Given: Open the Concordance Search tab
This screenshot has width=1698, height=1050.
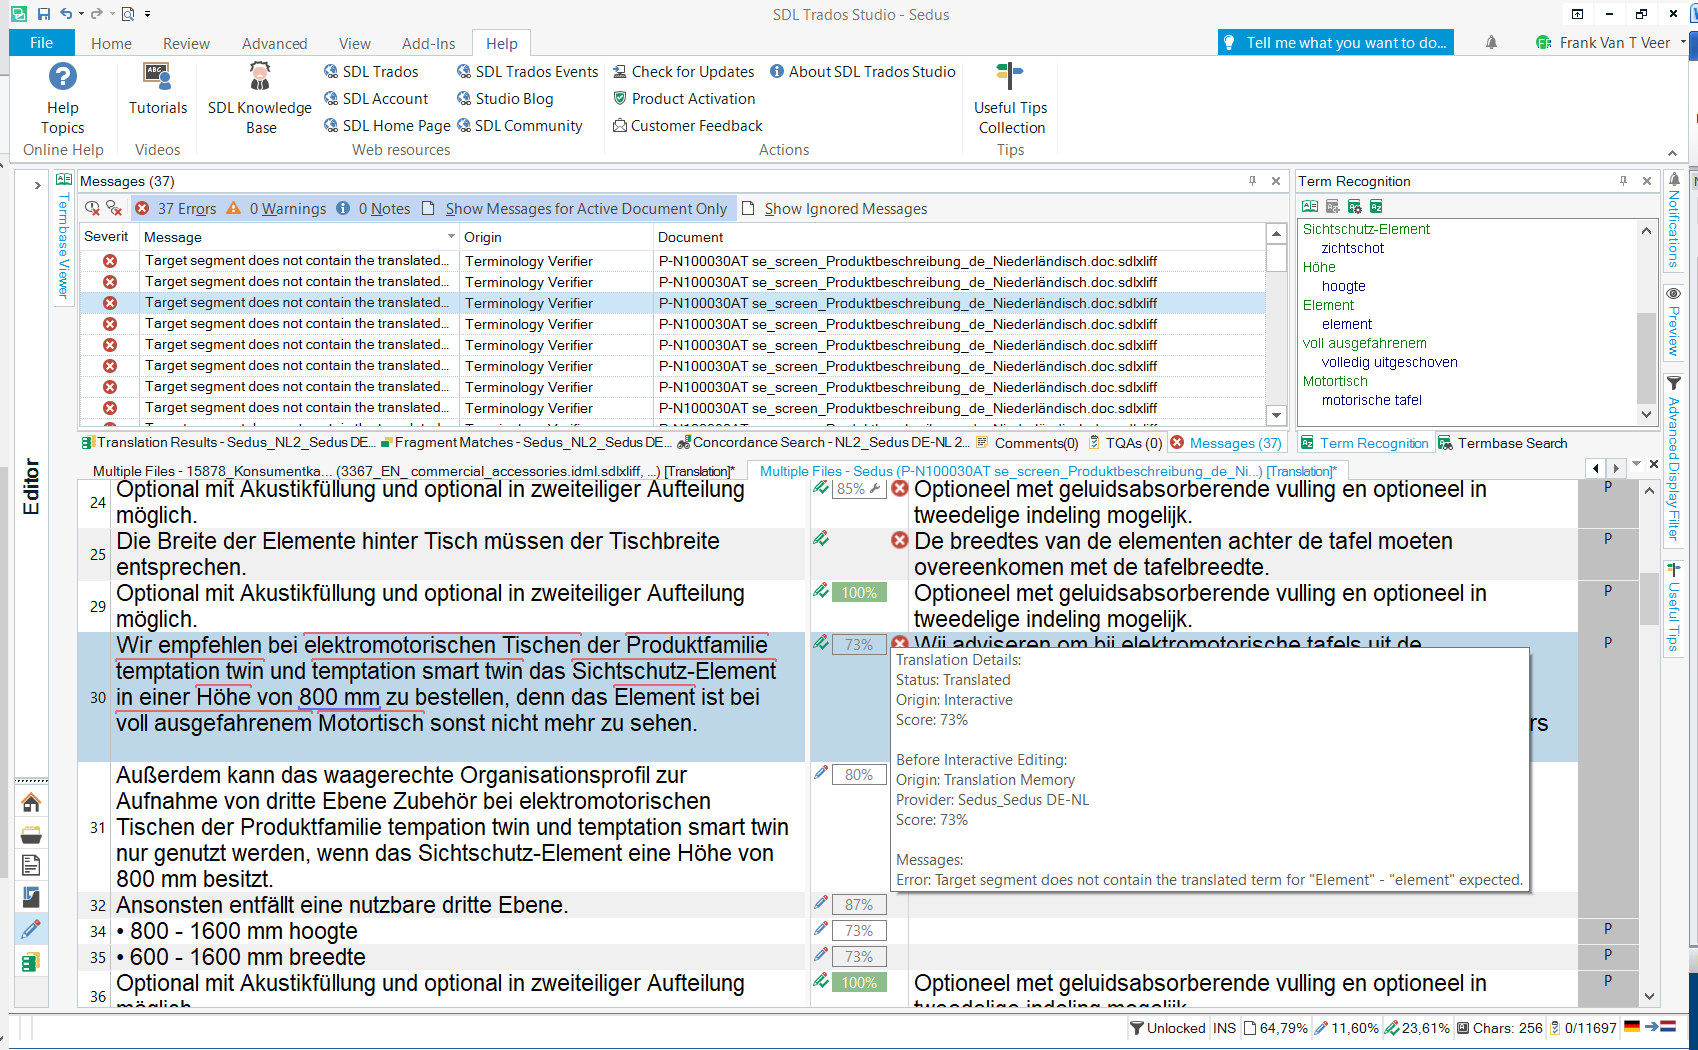Looking at the screenshot, I should [823, 442].
